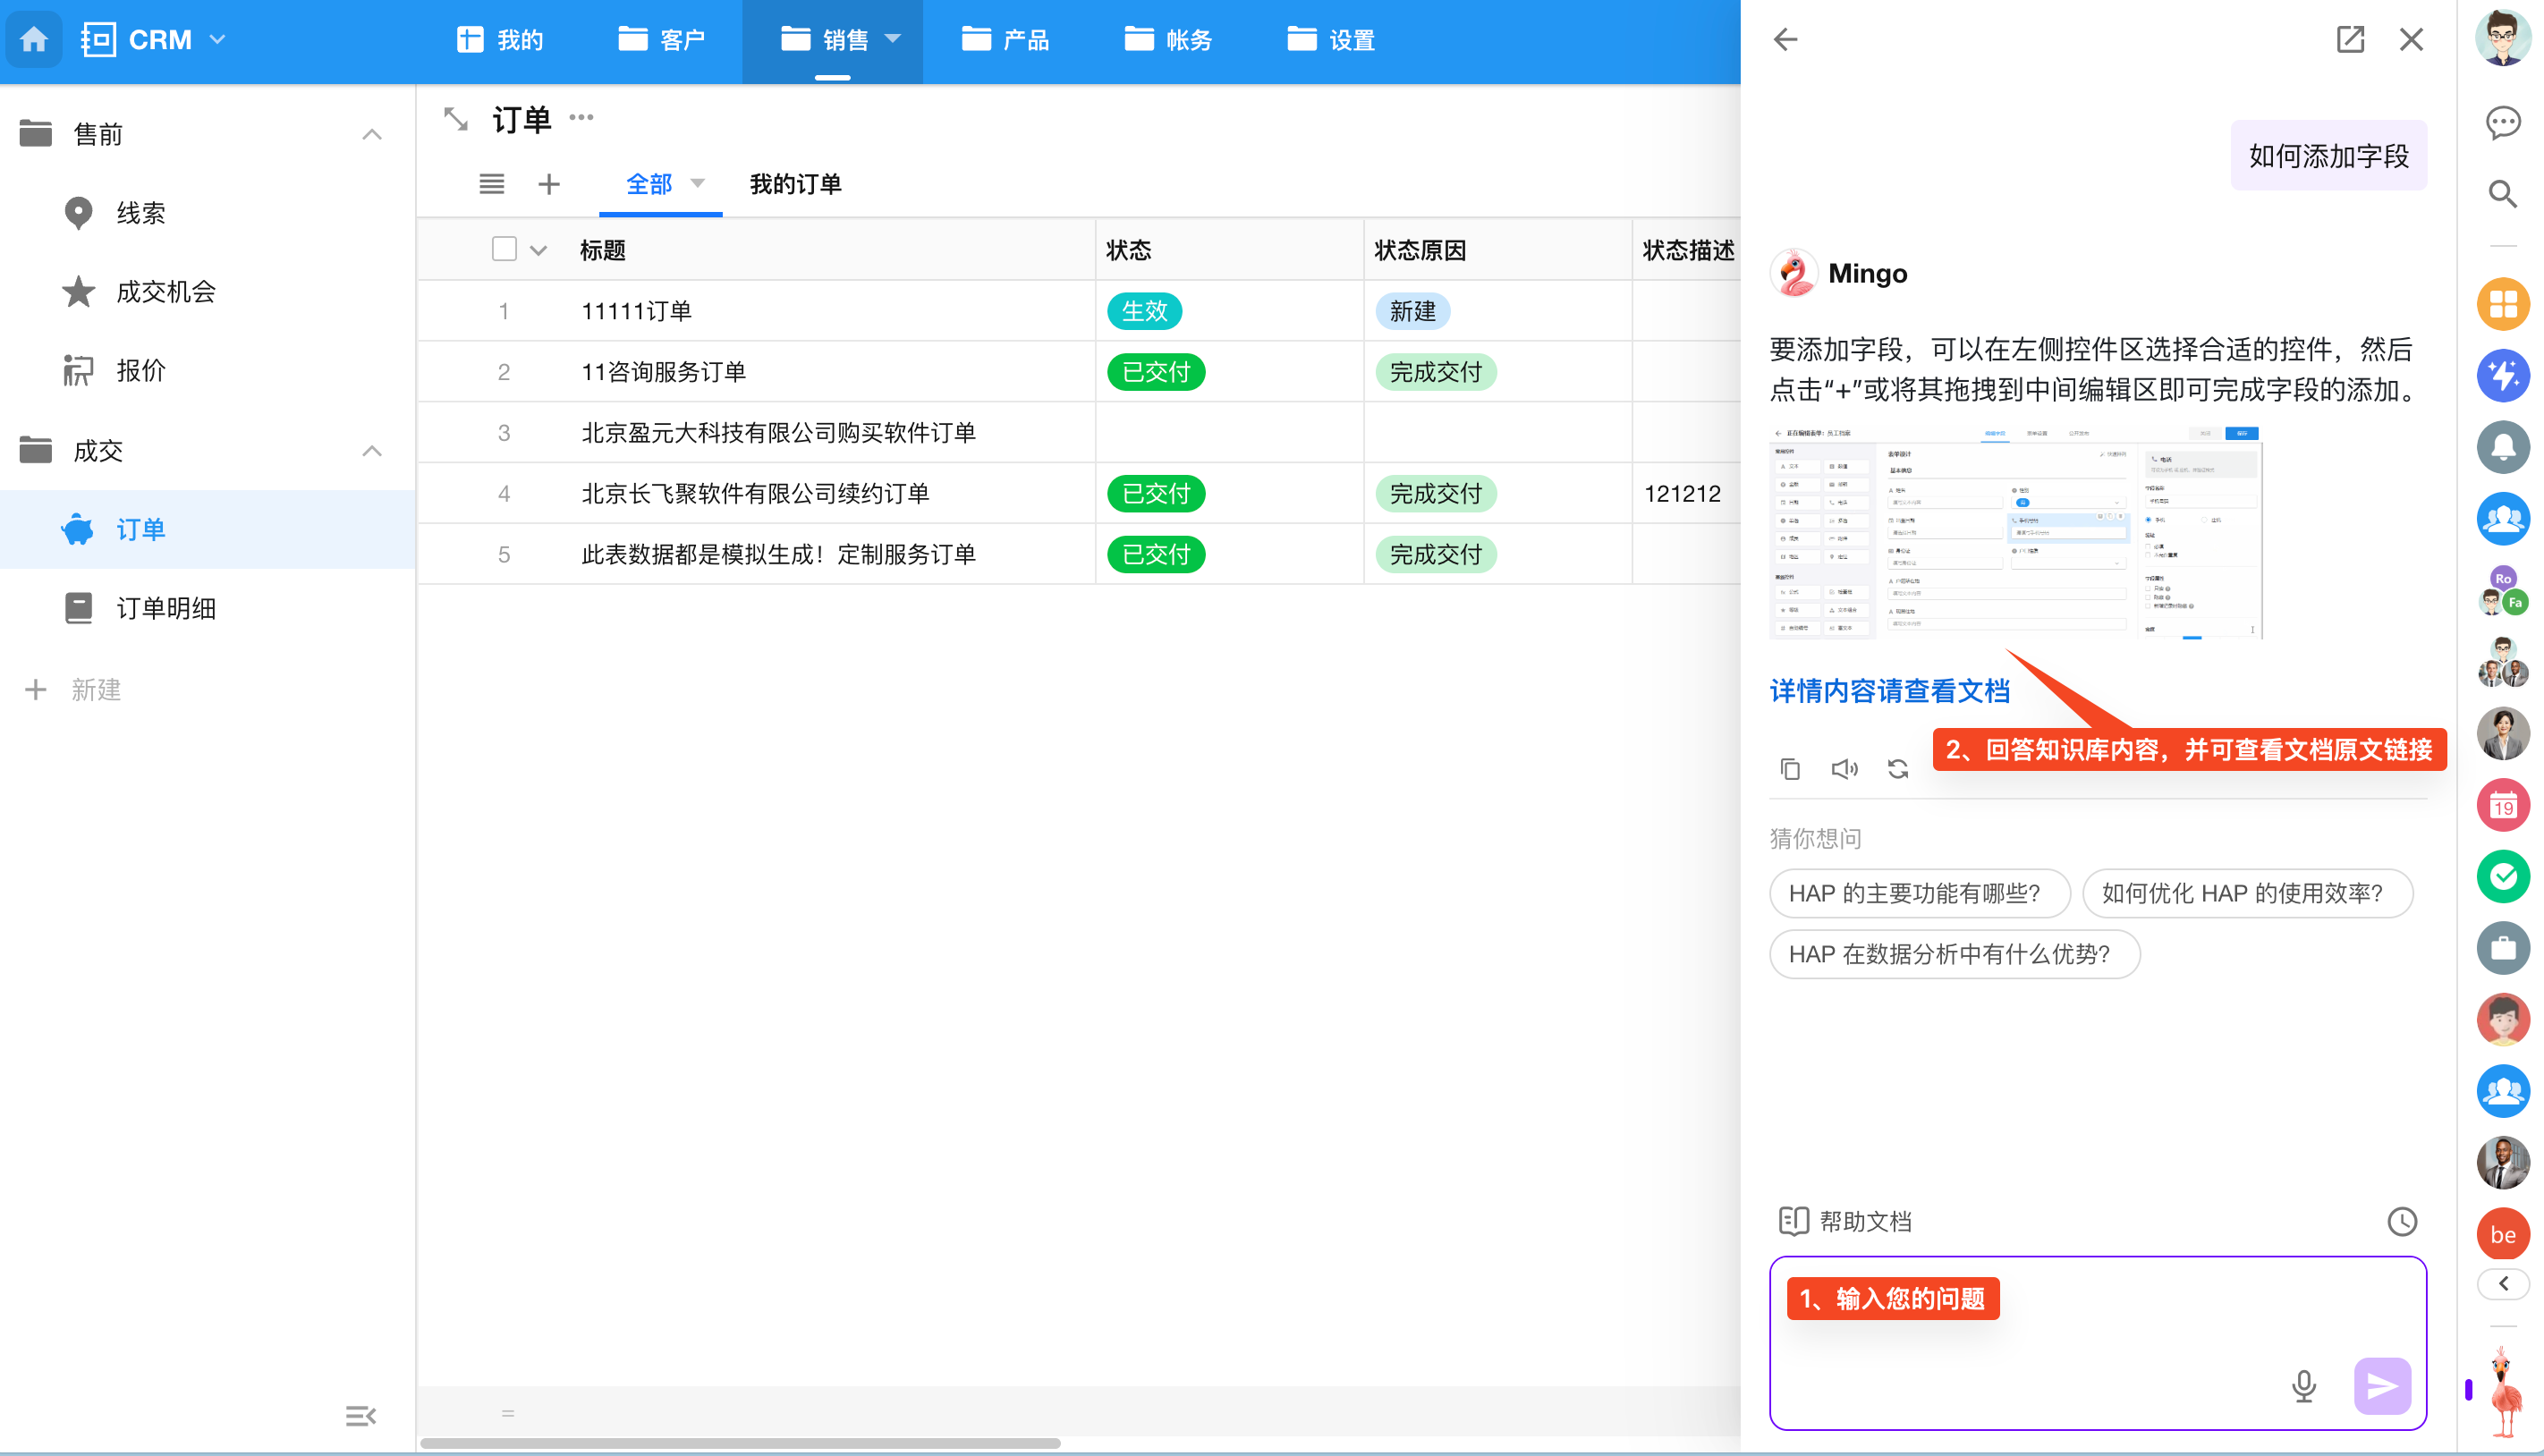Open notifications bell in the right sidebar

2502,447
